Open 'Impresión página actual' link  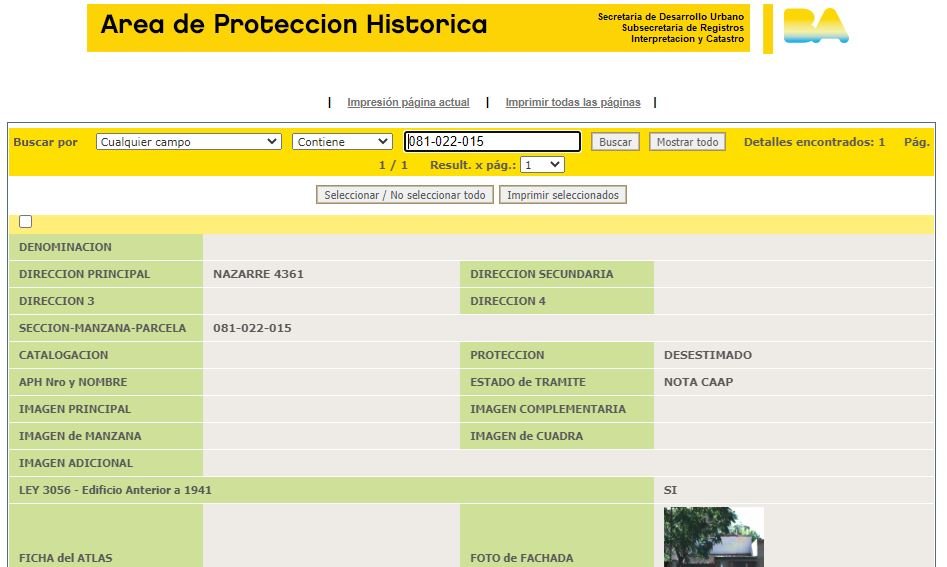(x=408, y=102)
